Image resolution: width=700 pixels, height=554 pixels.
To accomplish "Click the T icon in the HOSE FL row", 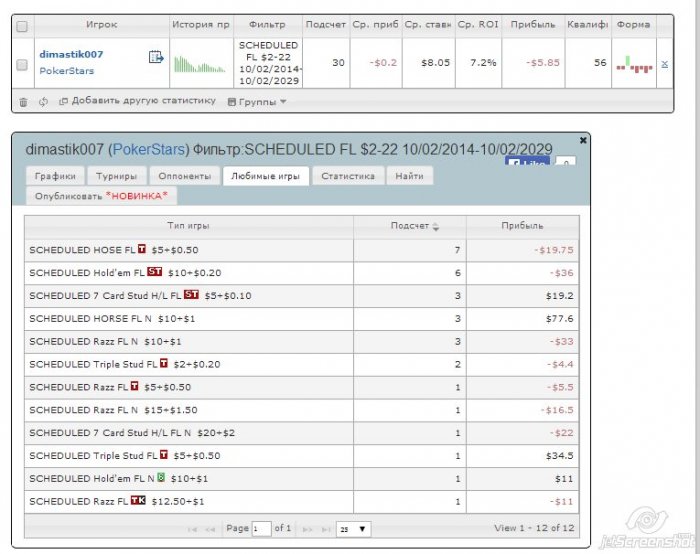I will tap(142, 249).
